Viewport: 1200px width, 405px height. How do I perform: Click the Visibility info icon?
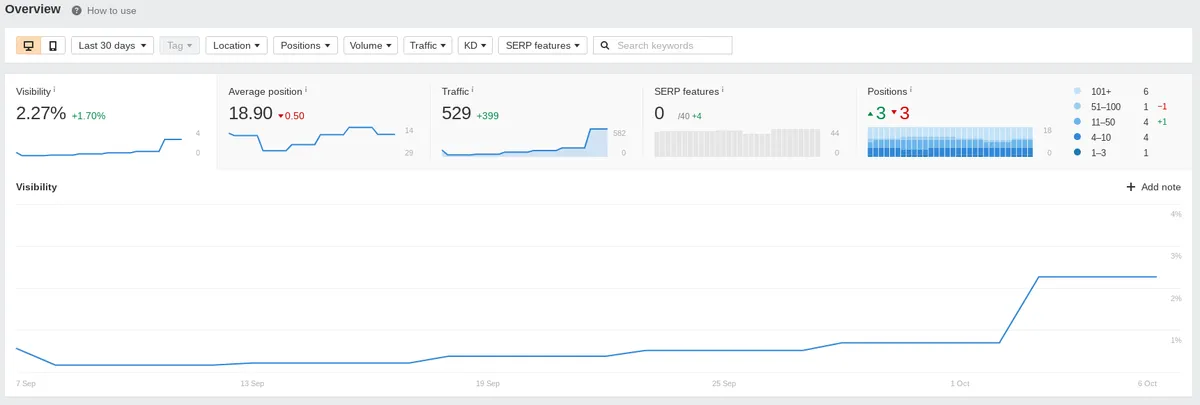click(54, 89)
